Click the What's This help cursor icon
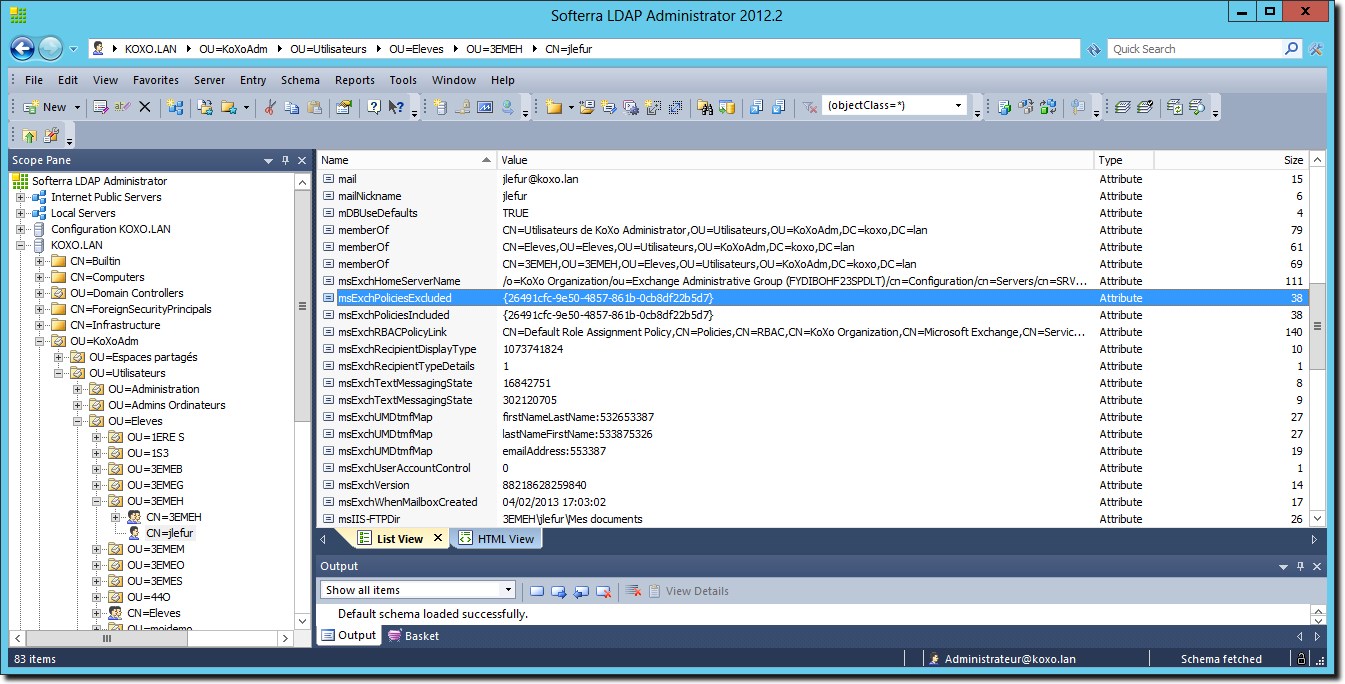Viewport: 1345px width, 684px height. point(396,107)
